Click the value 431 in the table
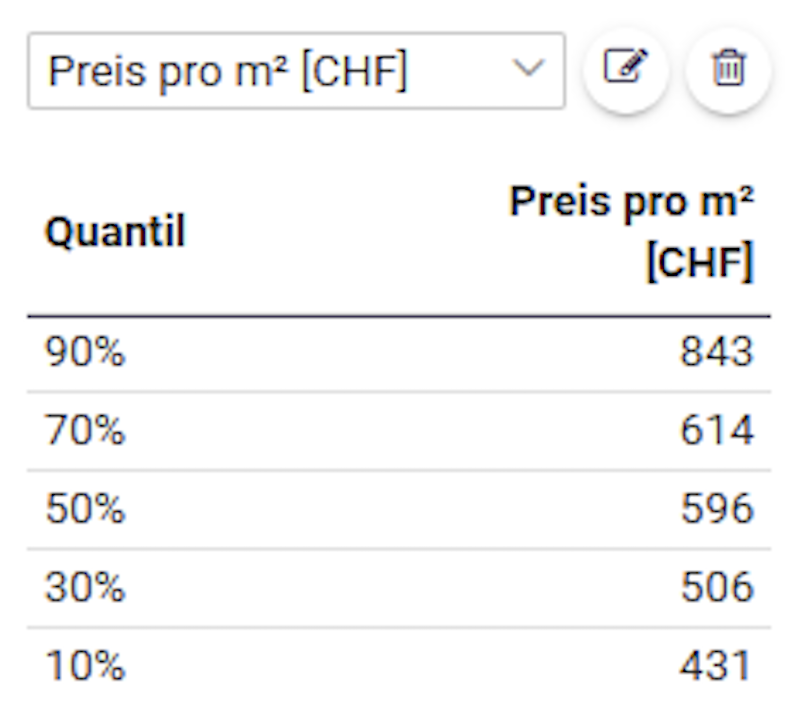This screenshot has width=796, height=728. tap(715, 665)
